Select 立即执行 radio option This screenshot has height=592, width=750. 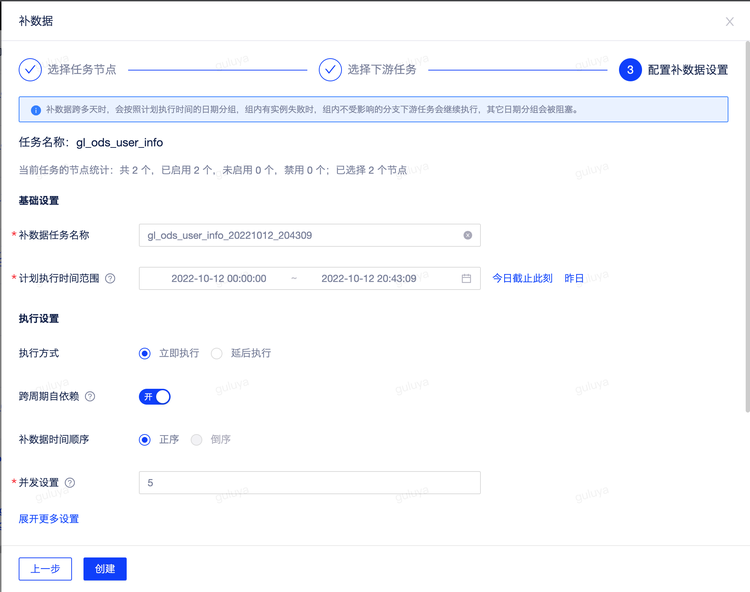point(145,353)
